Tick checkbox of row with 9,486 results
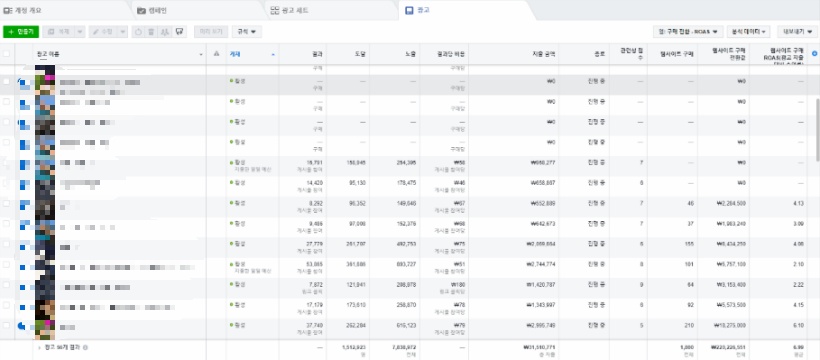Viewport: 820px width, 360px height. click(6, 223)
